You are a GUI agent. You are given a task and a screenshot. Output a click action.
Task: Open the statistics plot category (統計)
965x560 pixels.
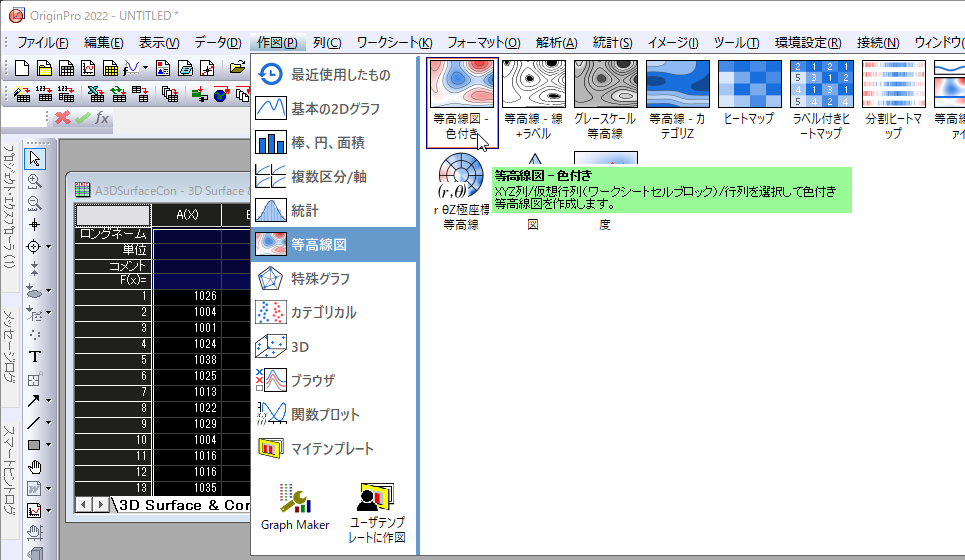334,210
